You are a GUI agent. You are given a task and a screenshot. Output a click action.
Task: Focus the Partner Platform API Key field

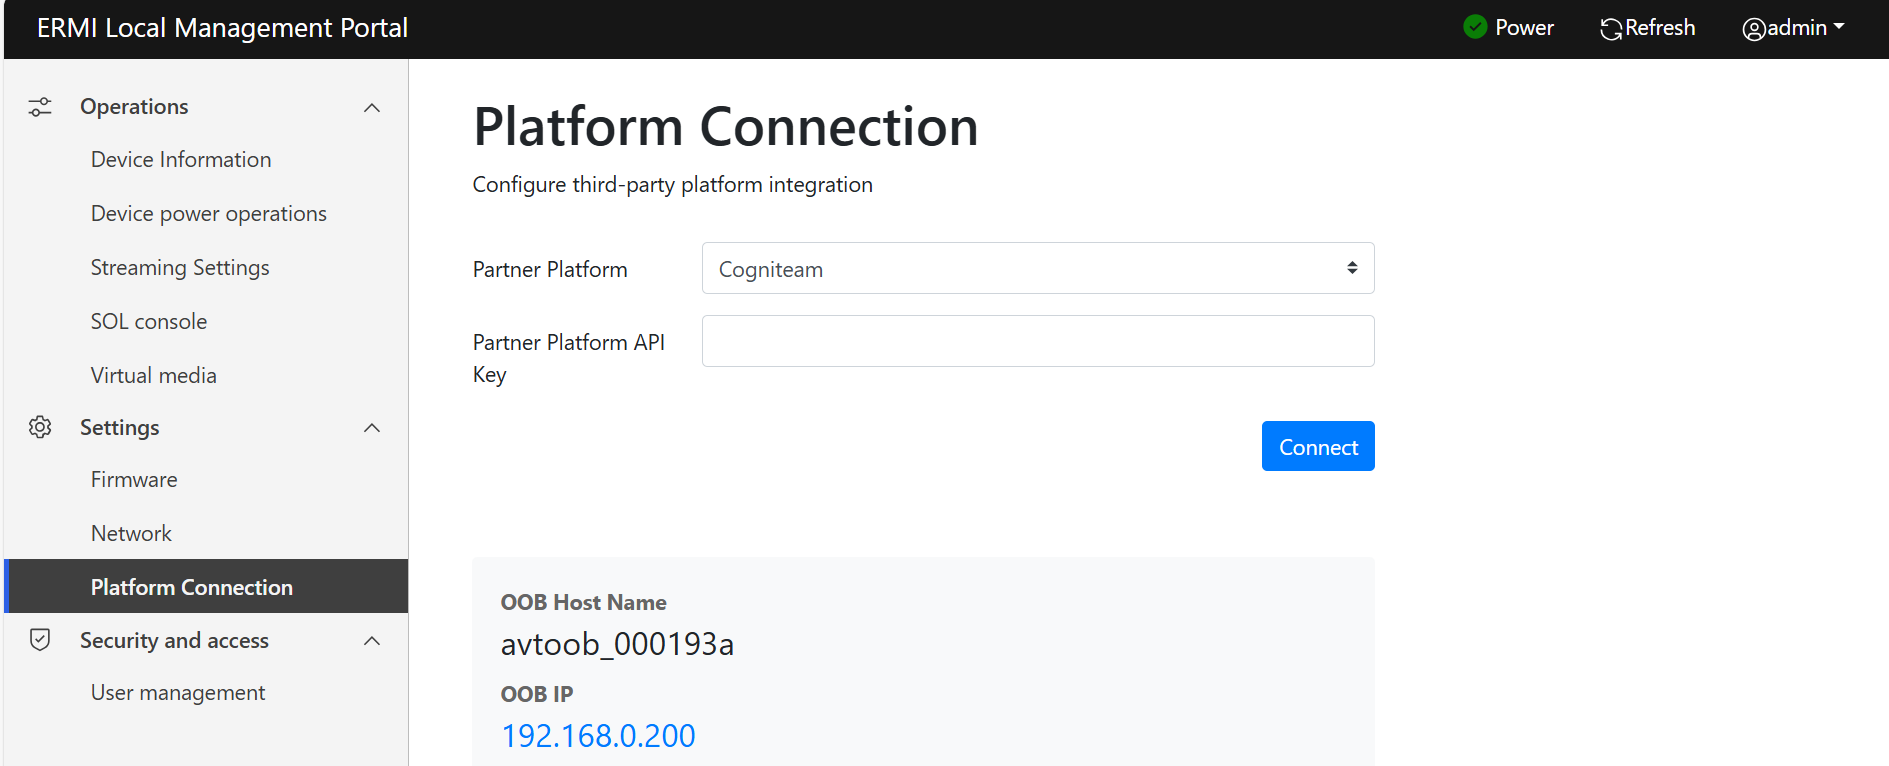[1037, 341]
